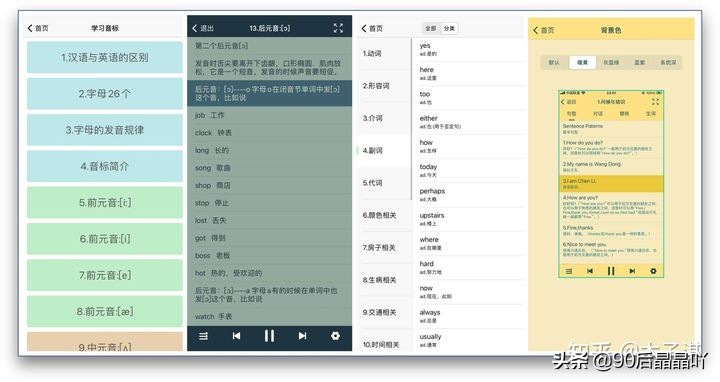
Task: Play the line 'shop 商店'
Action: coord(270,185)
